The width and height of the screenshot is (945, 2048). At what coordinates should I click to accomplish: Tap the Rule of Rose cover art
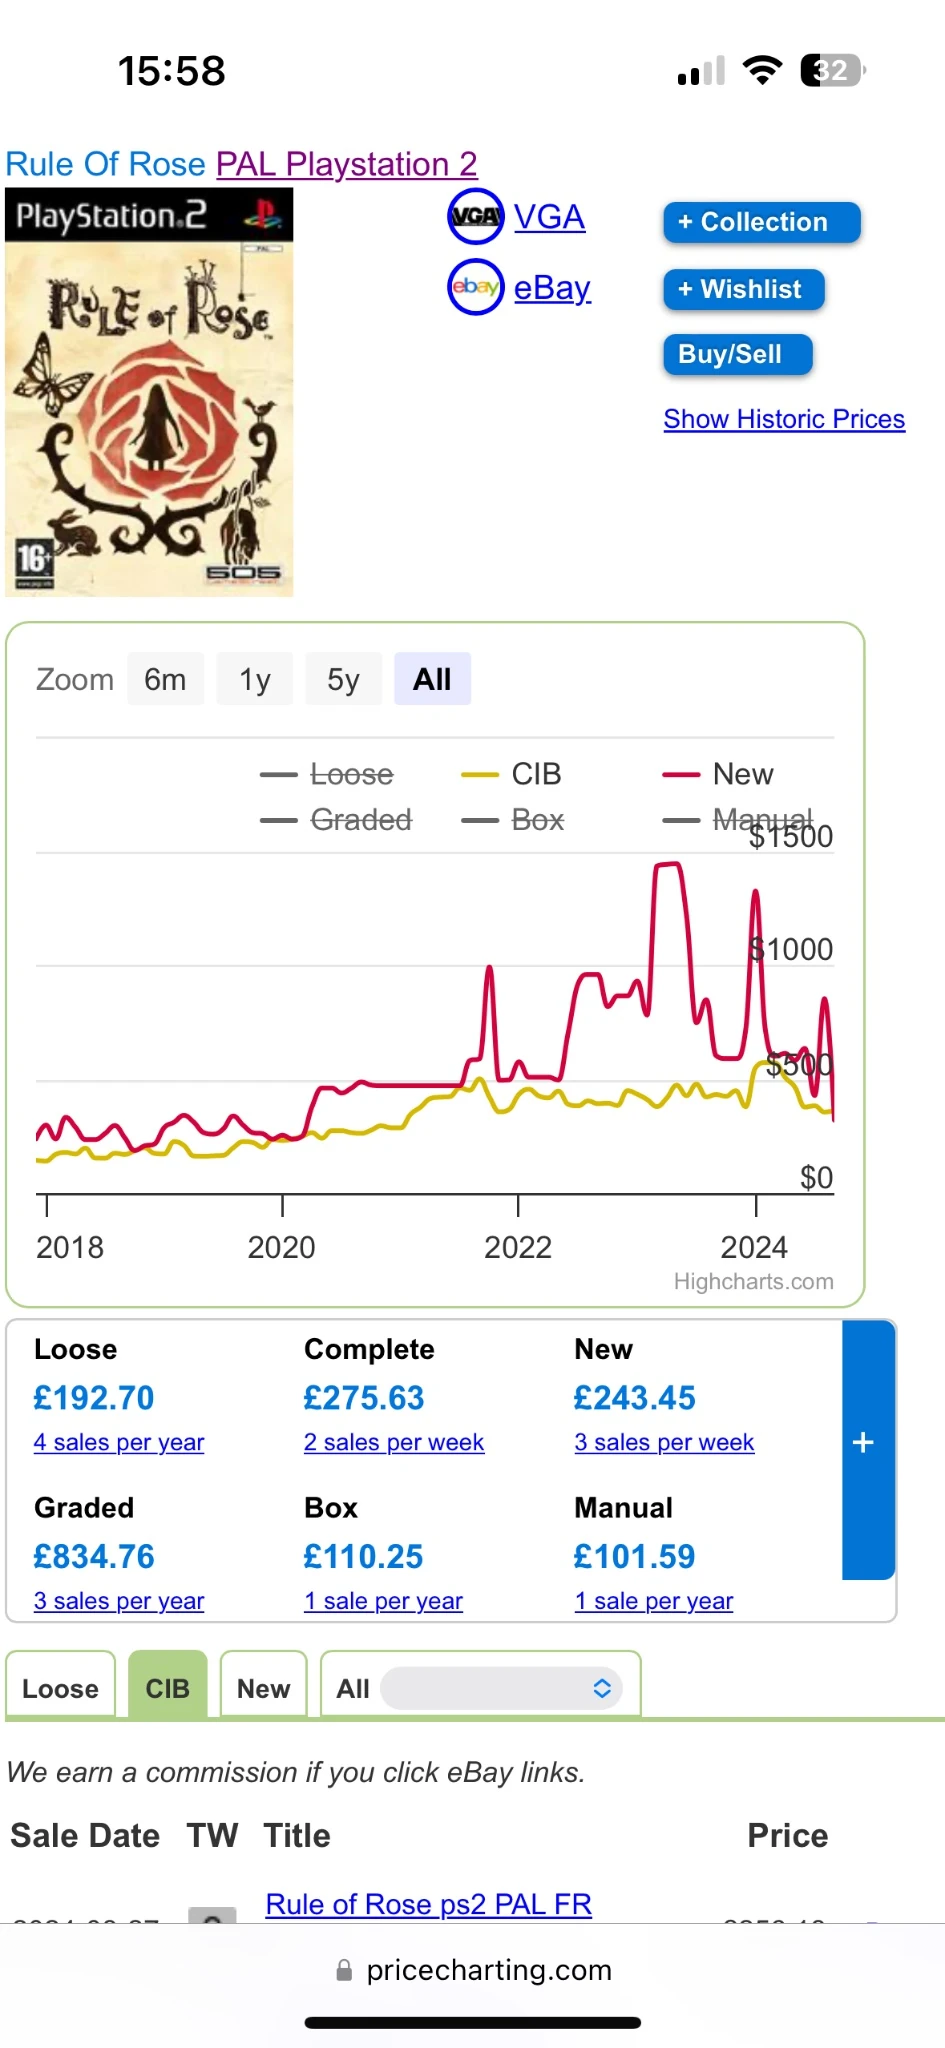149,392
